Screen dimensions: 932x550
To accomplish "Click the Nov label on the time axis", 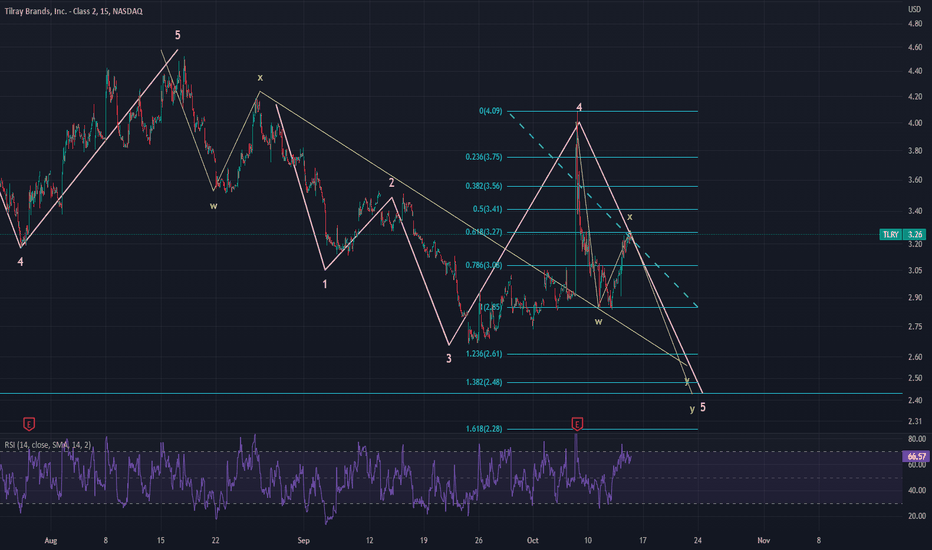I will tap(763, 540).
